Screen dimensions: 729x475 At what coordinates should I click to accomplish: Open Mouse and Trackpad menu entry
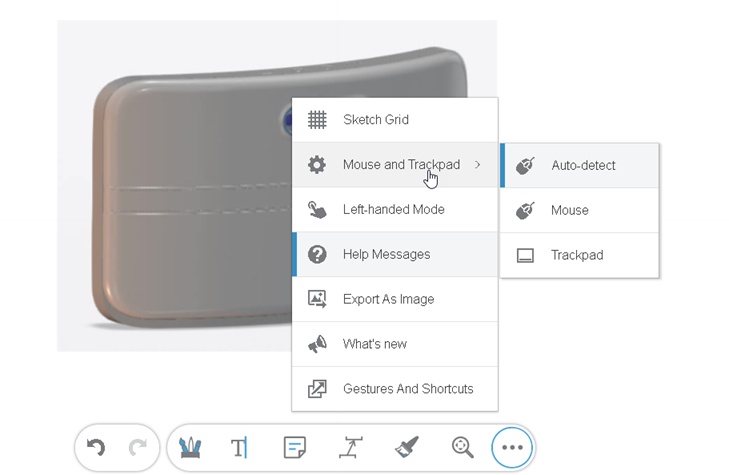tap(395, 165)
